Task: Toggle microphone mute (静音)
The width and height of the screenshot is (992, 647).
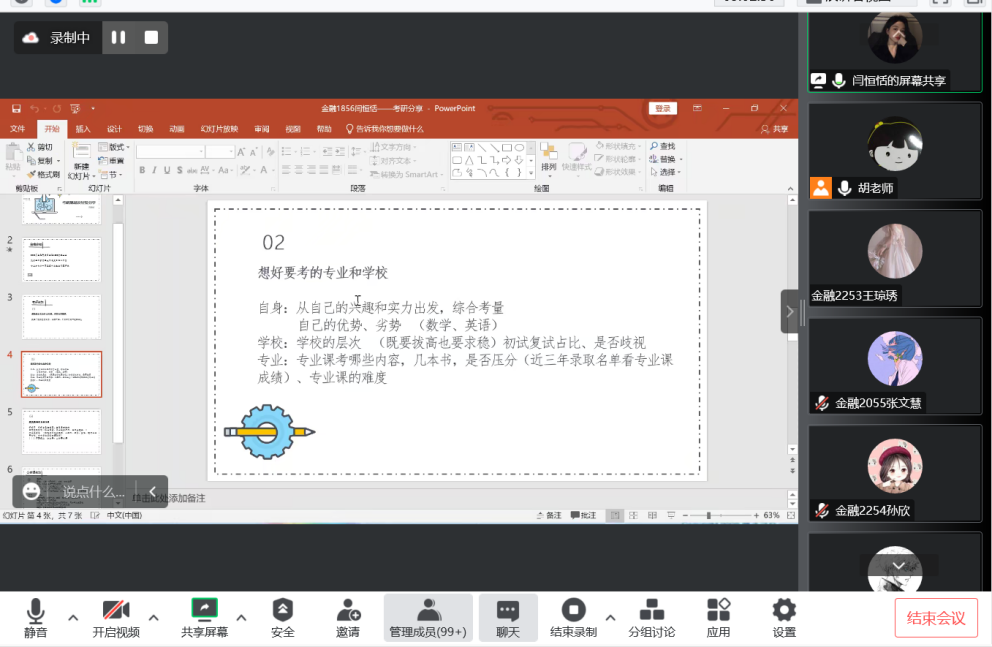Action: pyautogui.click(x=36, y=610)
